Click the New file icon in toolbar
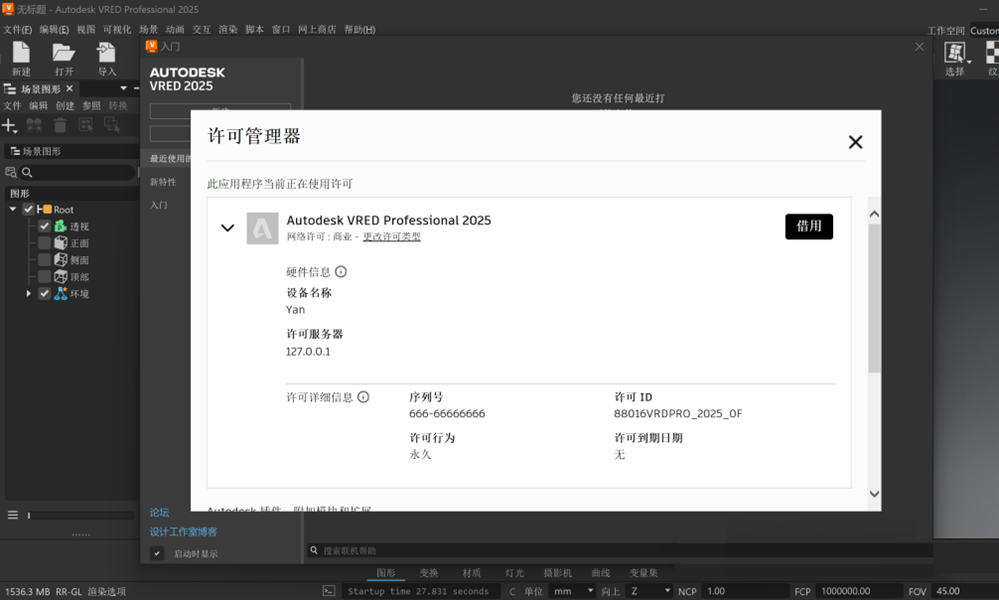Viewport: 999px width, 600px height. point(21,53)
